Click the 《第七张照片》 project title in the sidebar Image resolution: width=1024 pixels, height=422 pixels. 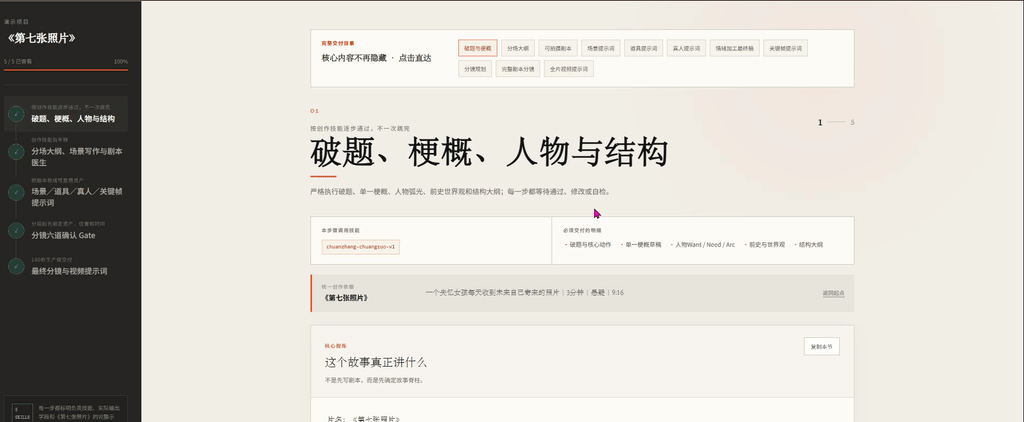point(42,39)
